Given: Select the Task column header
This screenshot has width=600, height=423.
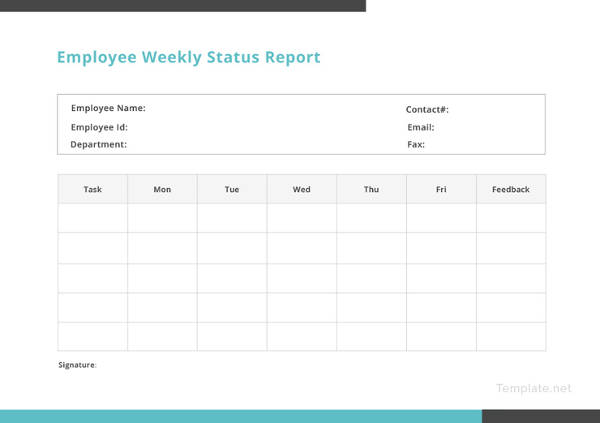Looking at the screenshot, I should click(x=93, y=189).
